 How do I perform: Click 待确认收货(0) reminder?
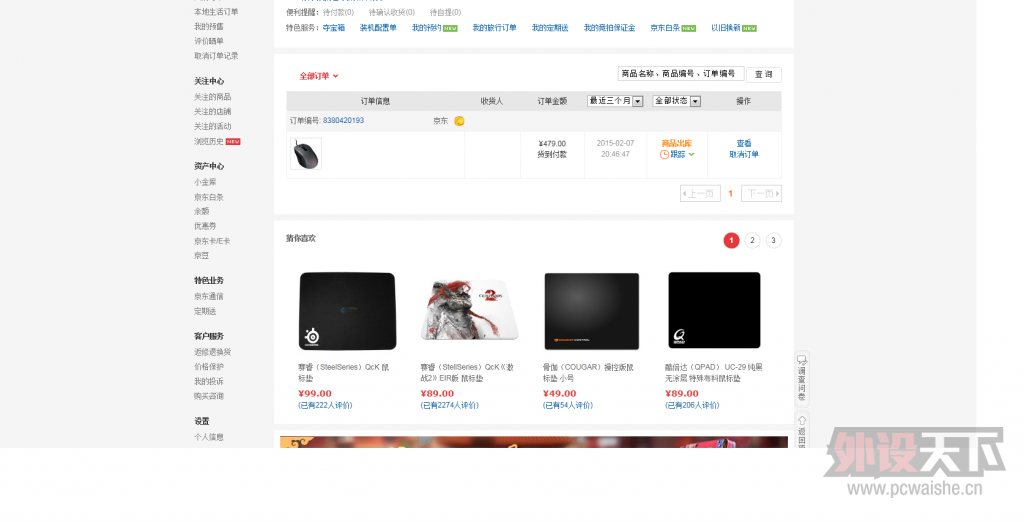click(x=392, y=12)
